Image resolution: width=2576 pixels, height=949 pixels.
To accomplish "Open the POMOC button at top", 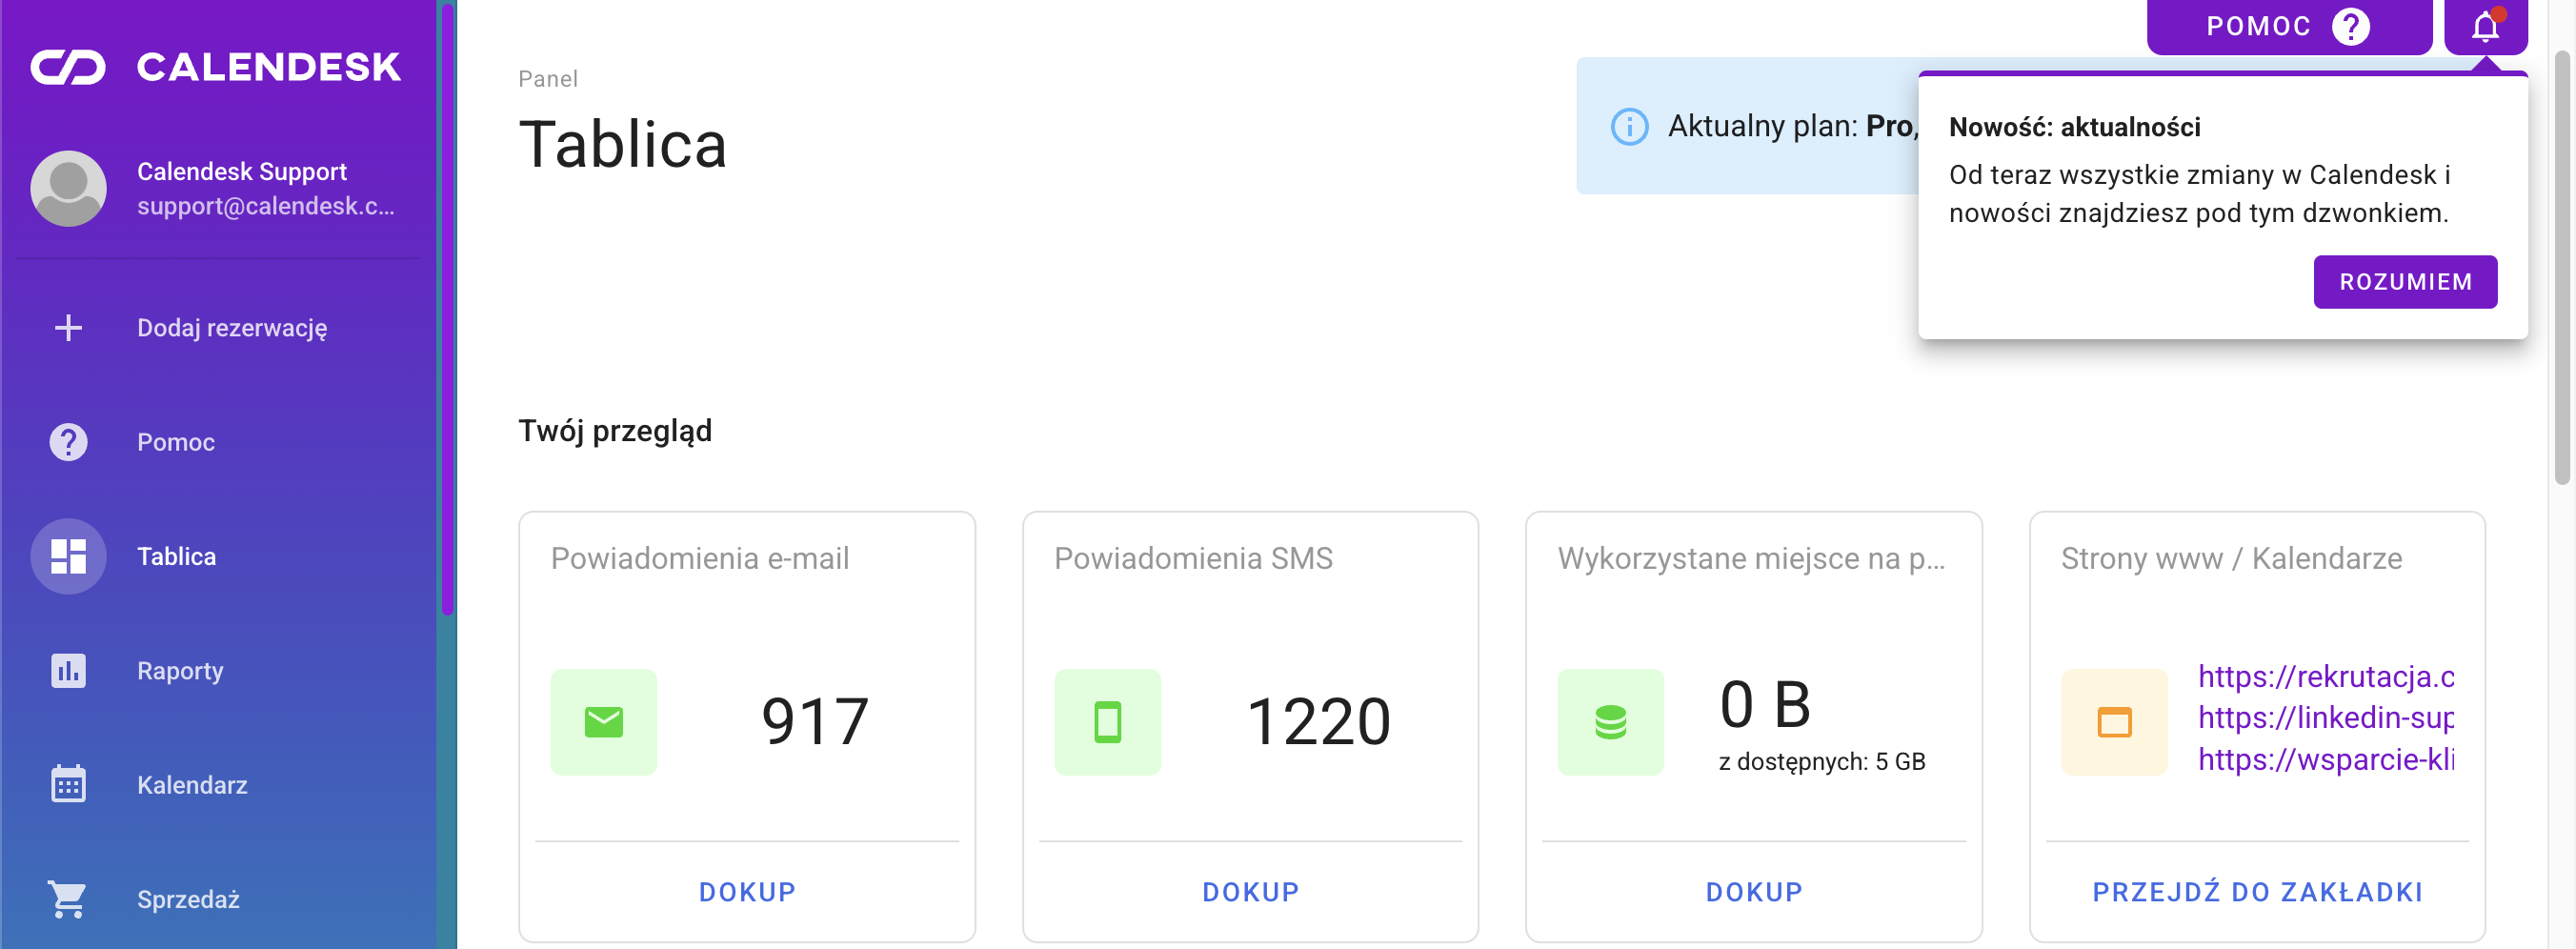I will [2289, 27].
